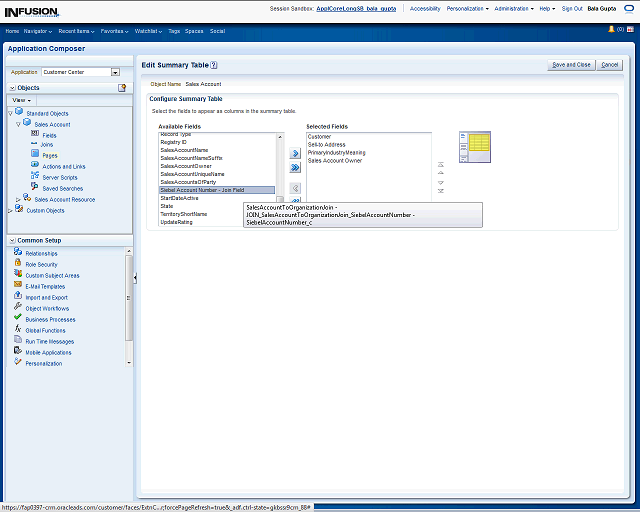Open the Application dropdown showing Customer Center
The width and height of the screenshot is (640, 512).
coord(115,72)
